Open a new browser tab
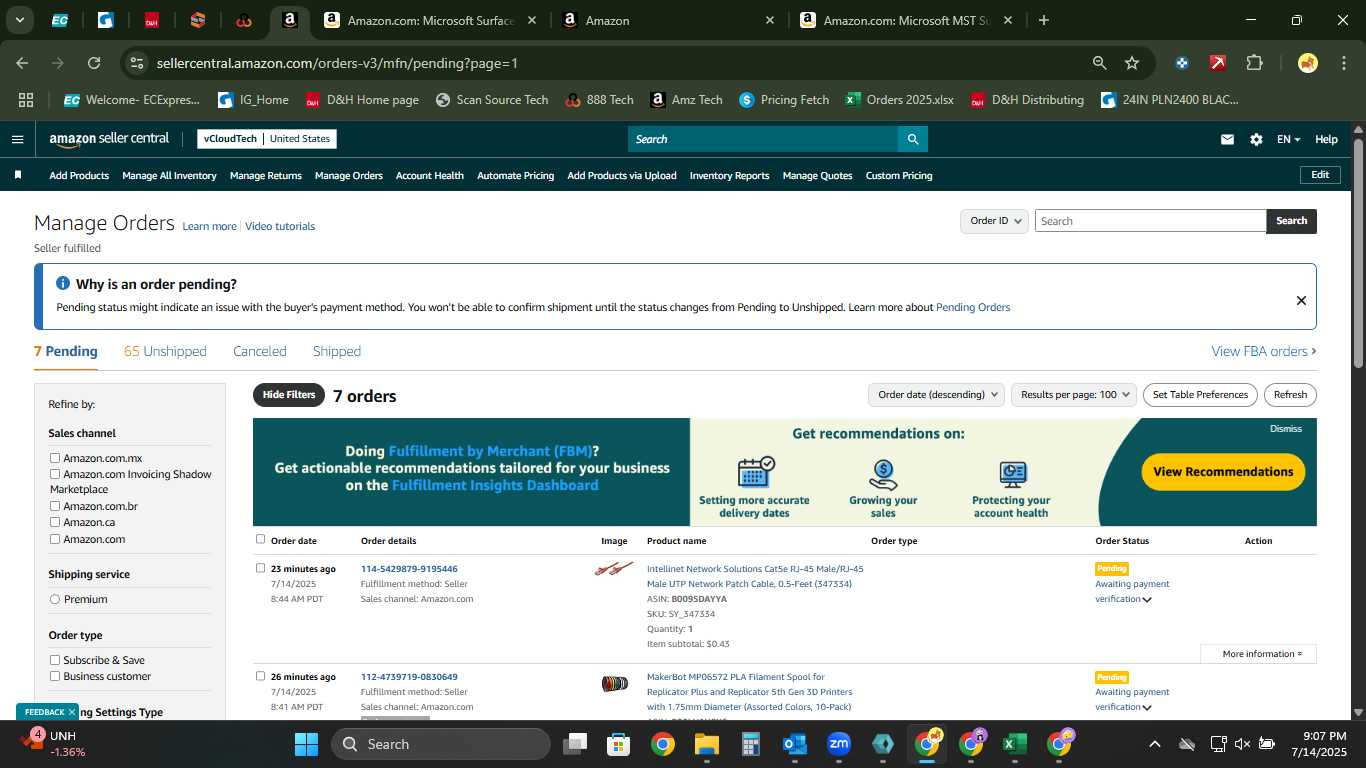The height and width of the screenshot is (768, 1366). (1044, 20)
